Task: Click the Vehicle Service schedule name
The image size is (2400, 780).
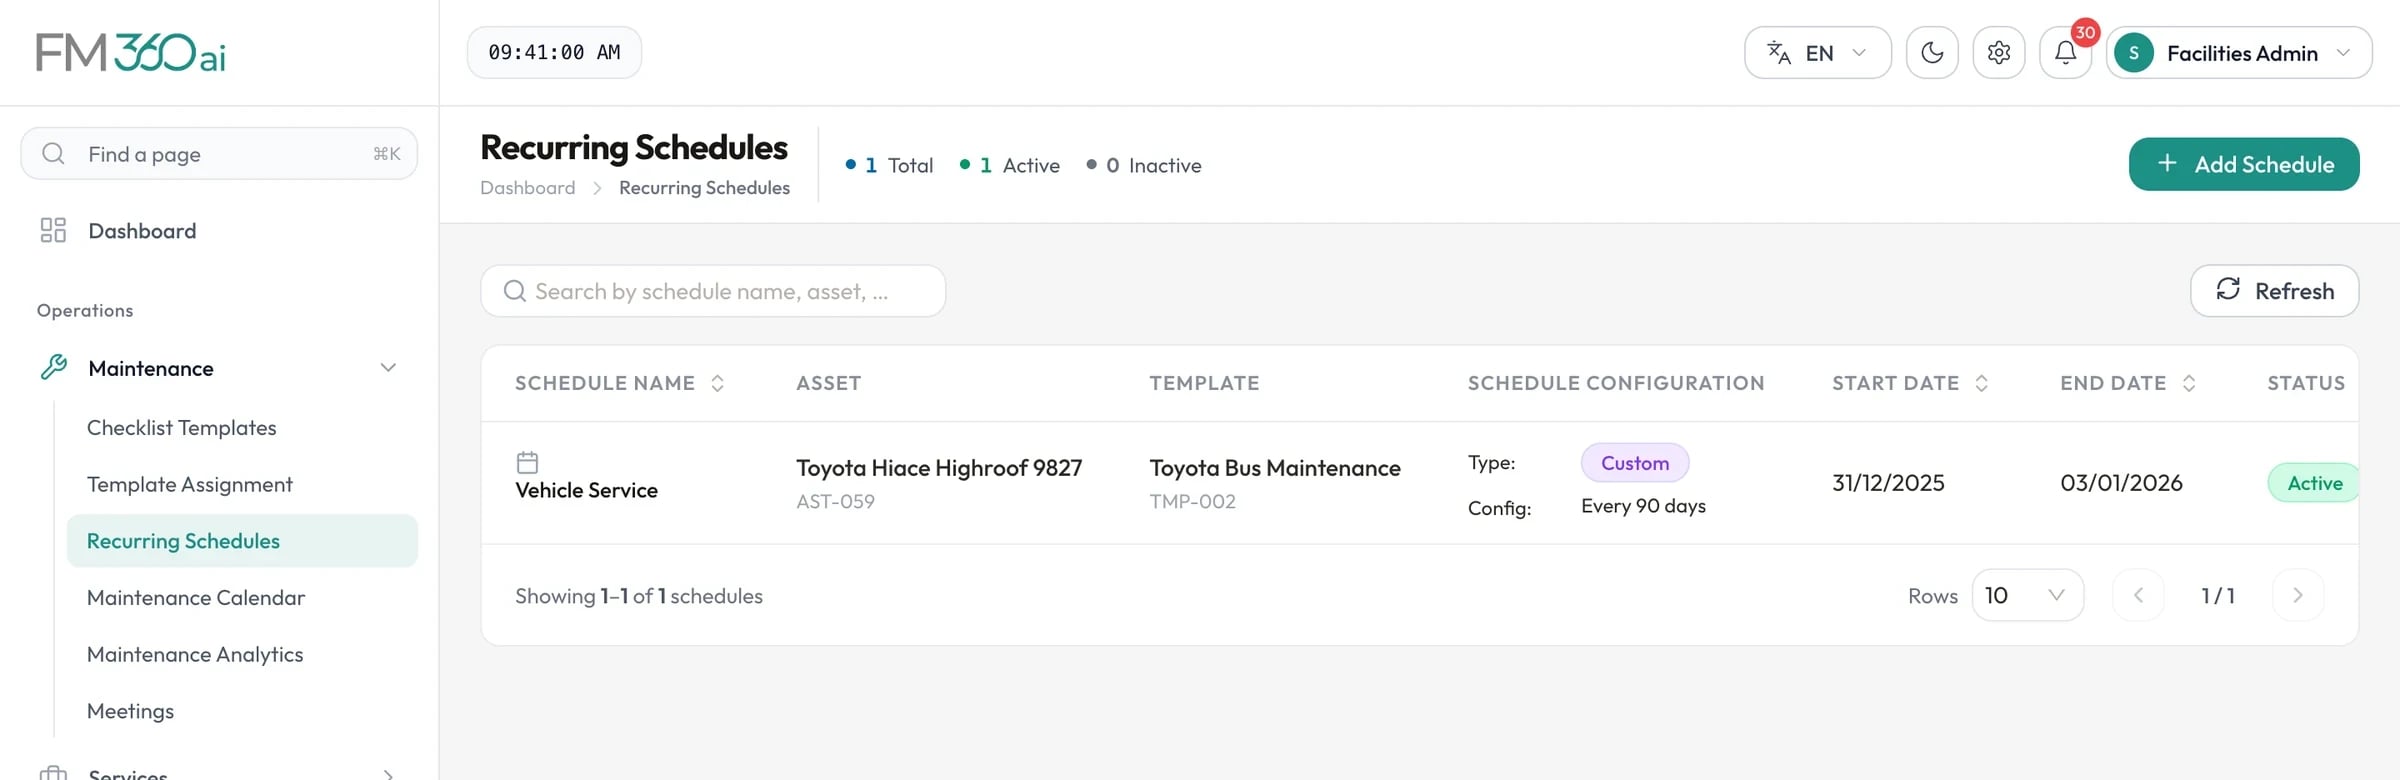Action: (586, 490)
